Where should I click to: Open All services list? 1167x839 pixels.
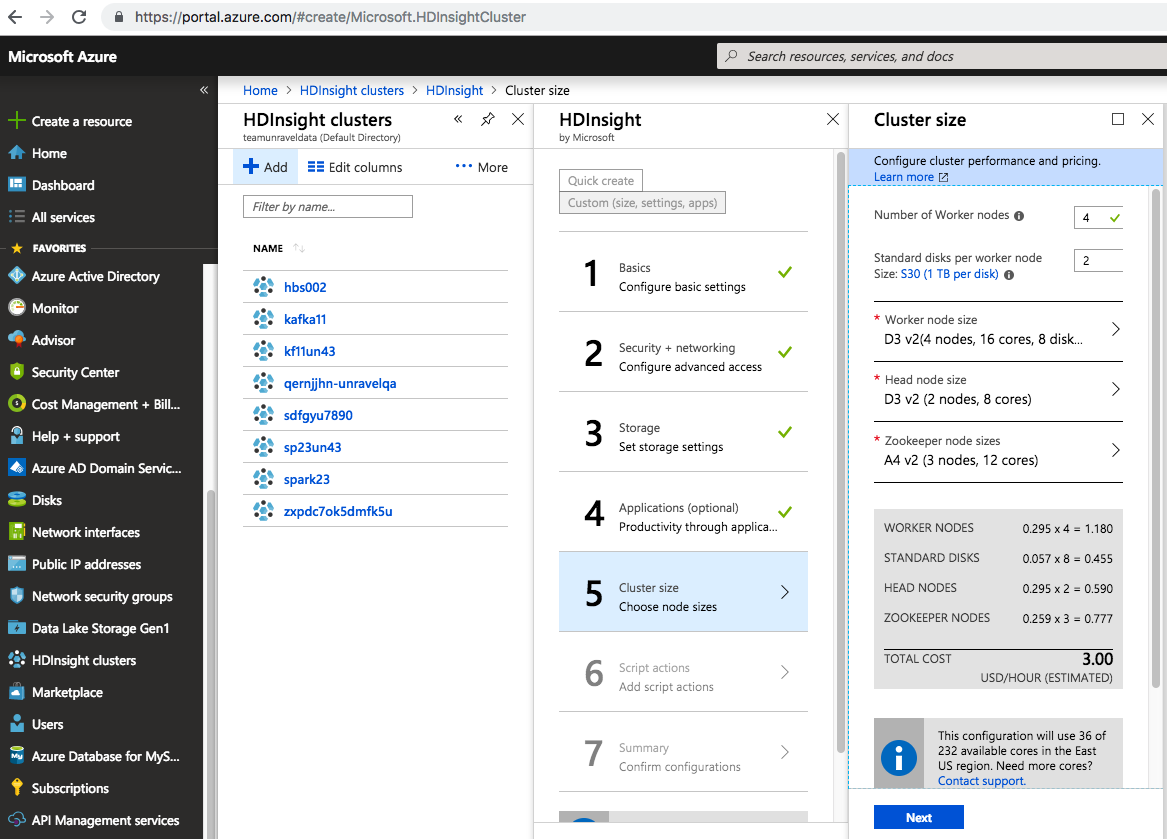(63, 217)
